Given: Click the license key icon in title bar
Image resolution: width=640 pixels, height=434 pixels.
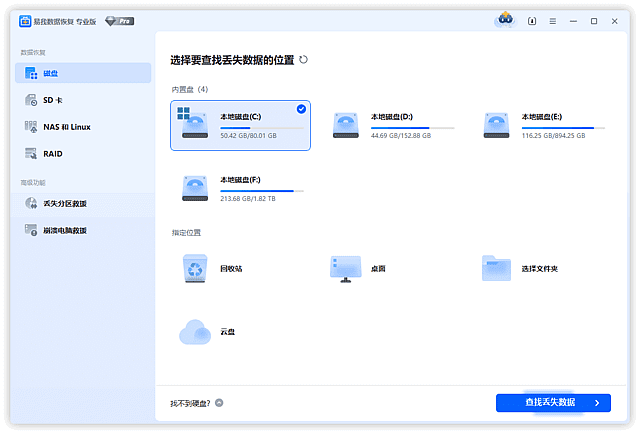Looking at the screenshot, I should click(531, 20).
